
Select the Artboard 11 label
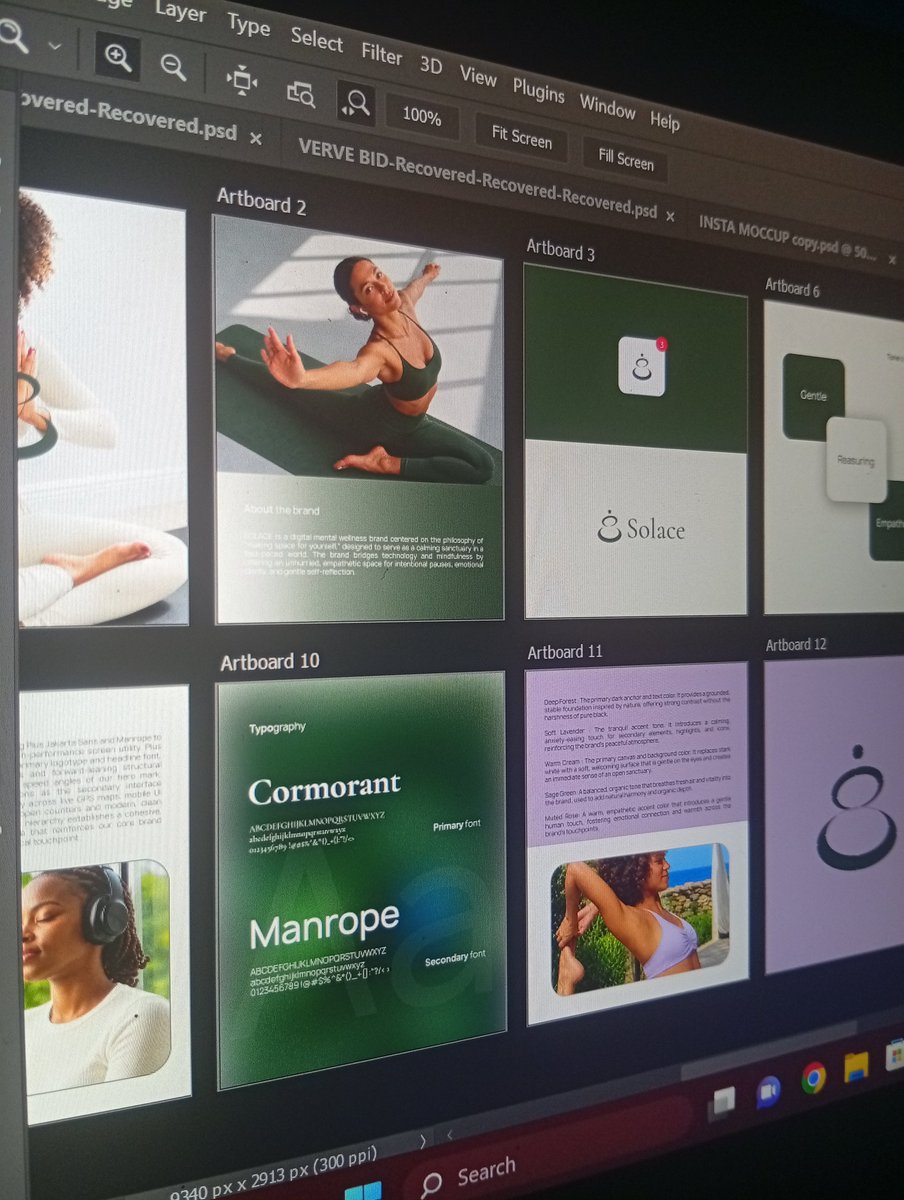tap(565, 652)
